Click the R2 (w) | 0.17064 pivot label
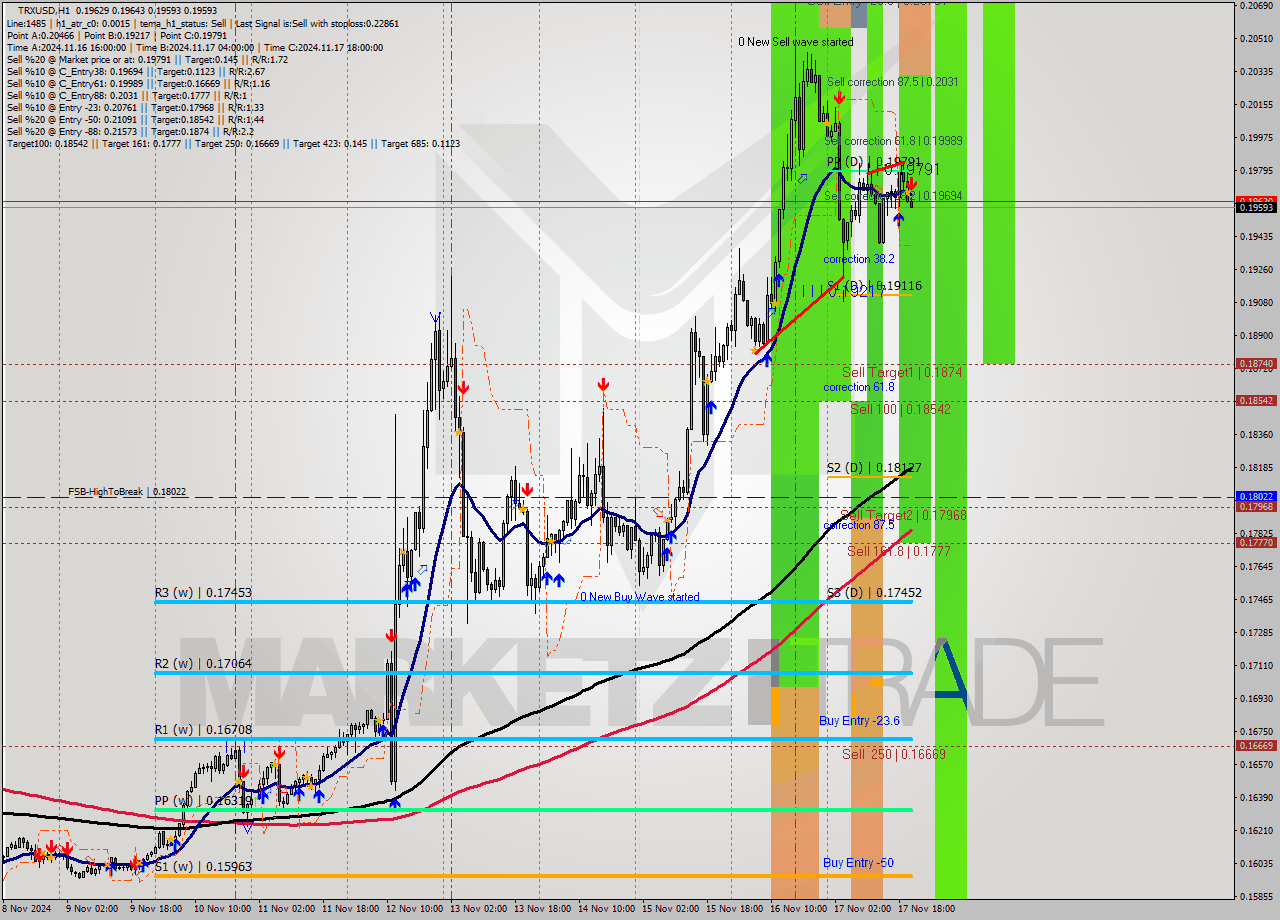This screenshot has width=1280, height=920. (x=203, y=664)
